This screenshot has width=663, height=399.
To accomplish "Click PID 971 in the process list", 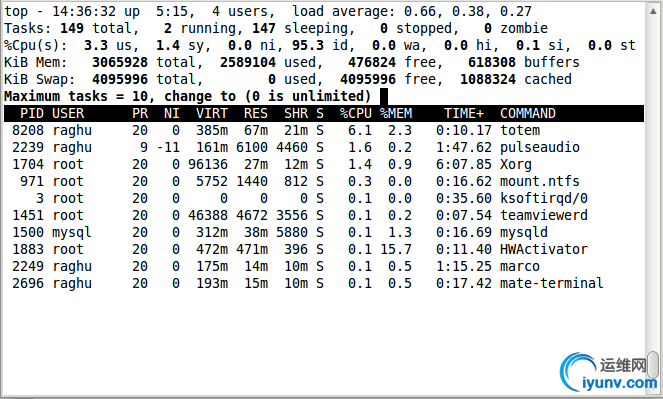I will (x=32, y=181).
